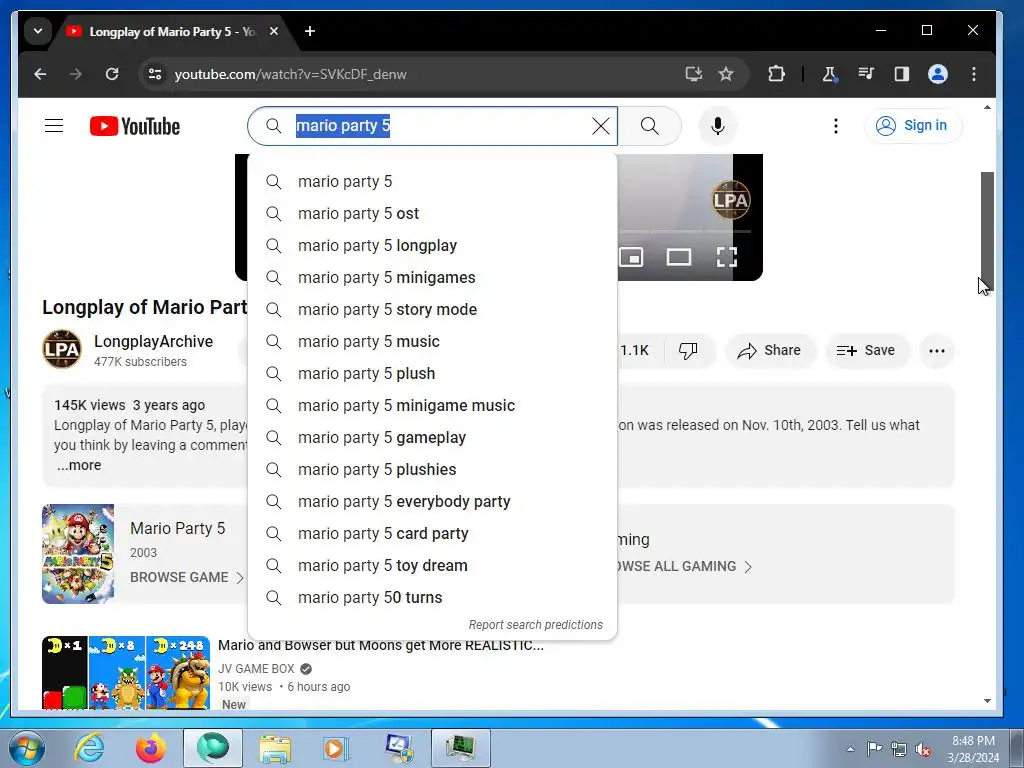The width and height of the screenshot is (1024, 768).
Task: Dislike the video with thumbs-down
Action: 688,351
